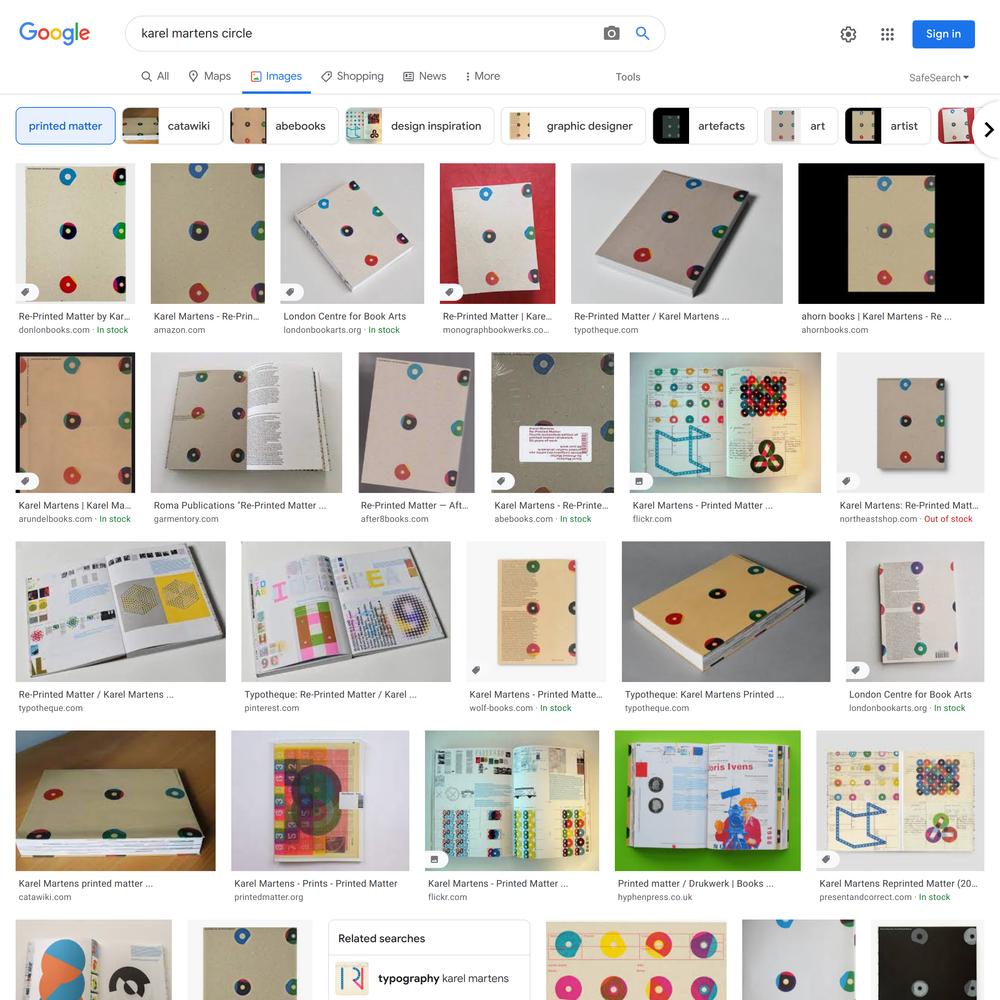Click the Sign in button

943,34
